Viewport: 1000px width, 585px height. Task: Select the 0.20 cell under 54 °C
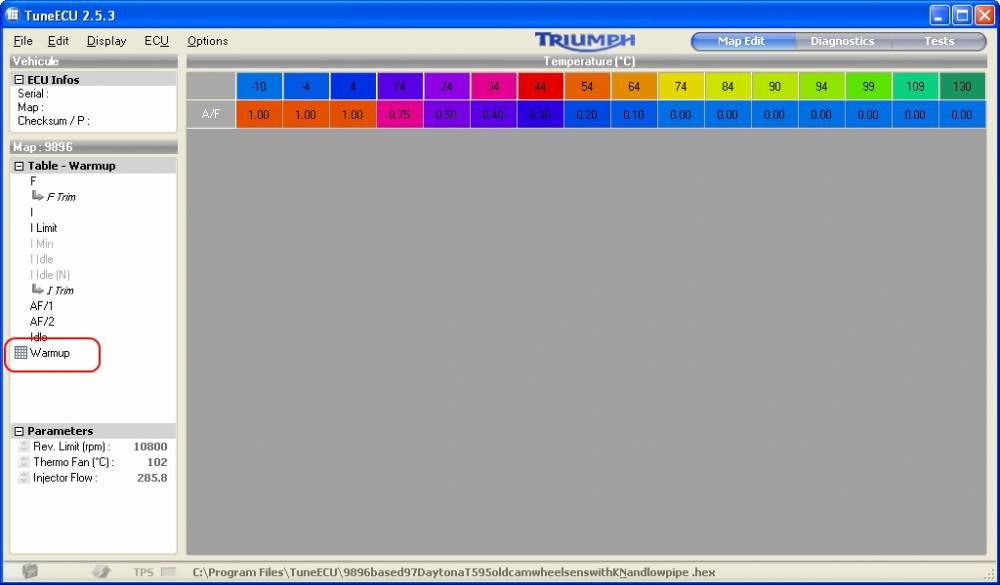587,115
